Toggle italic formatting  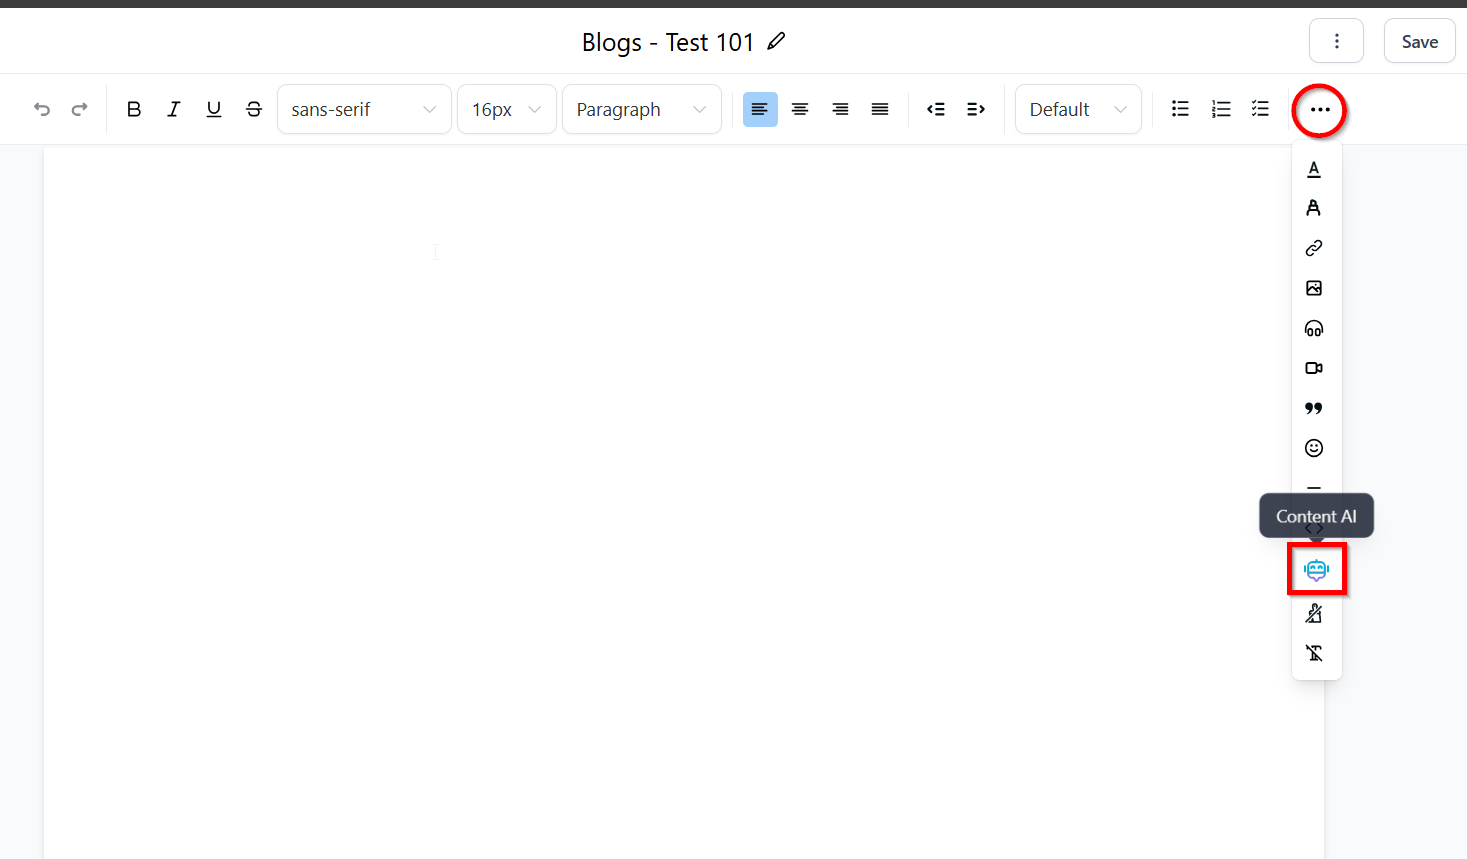pyautogui.click(x=174, y=109)
